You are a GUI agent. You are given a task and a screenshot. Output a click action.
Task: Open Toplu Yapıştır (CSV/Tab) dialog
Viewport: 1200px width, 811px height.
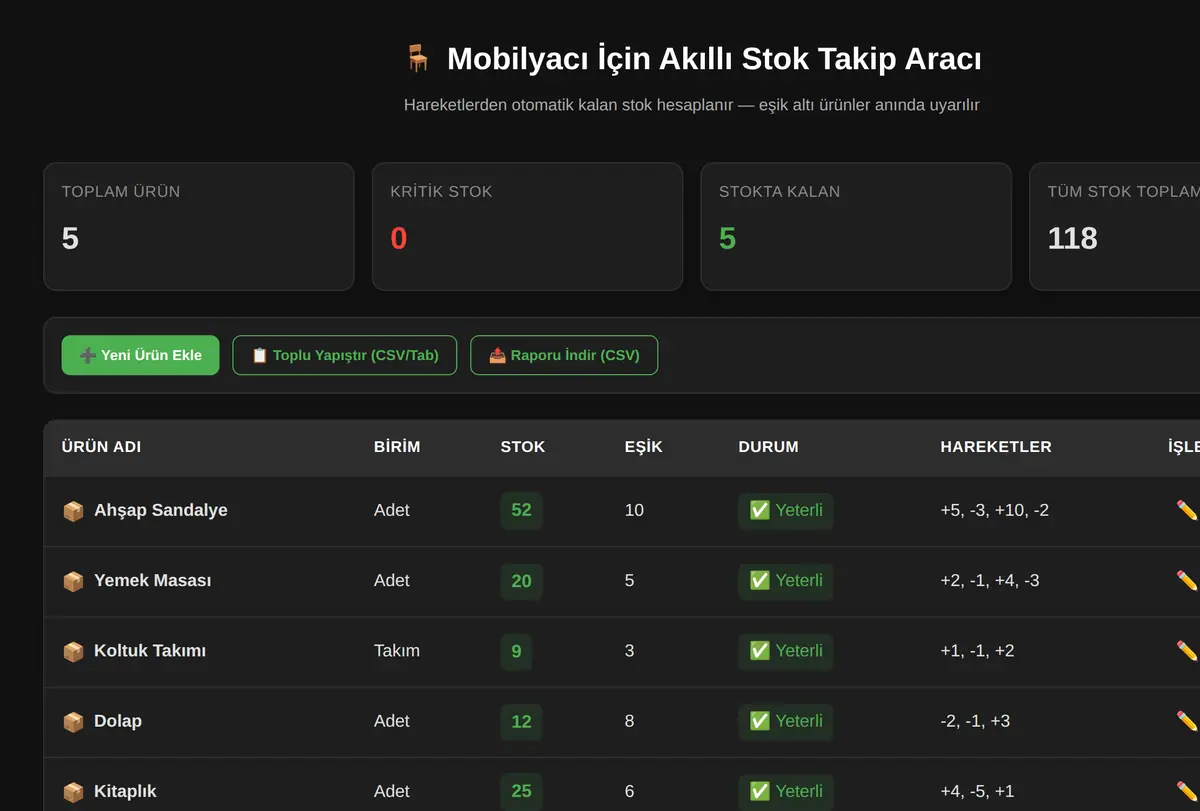(345, 355)
